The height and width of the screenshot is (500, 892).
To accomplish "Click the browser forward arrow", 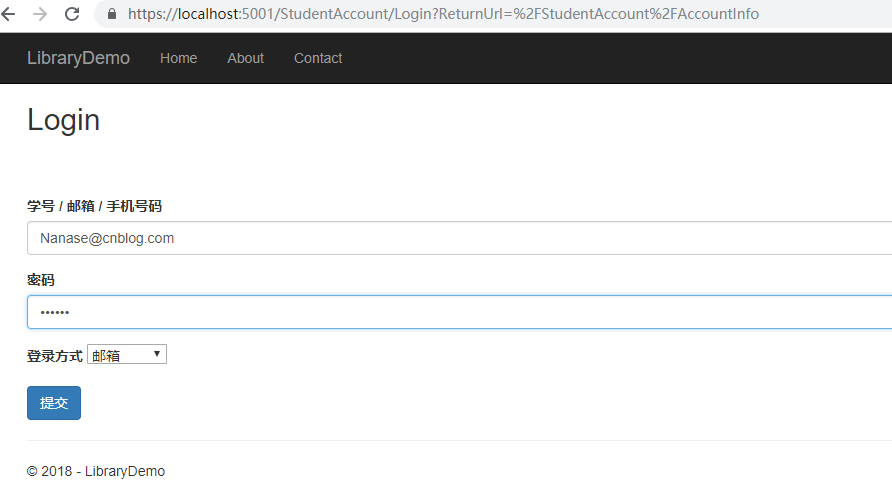I will click(40, 14).
